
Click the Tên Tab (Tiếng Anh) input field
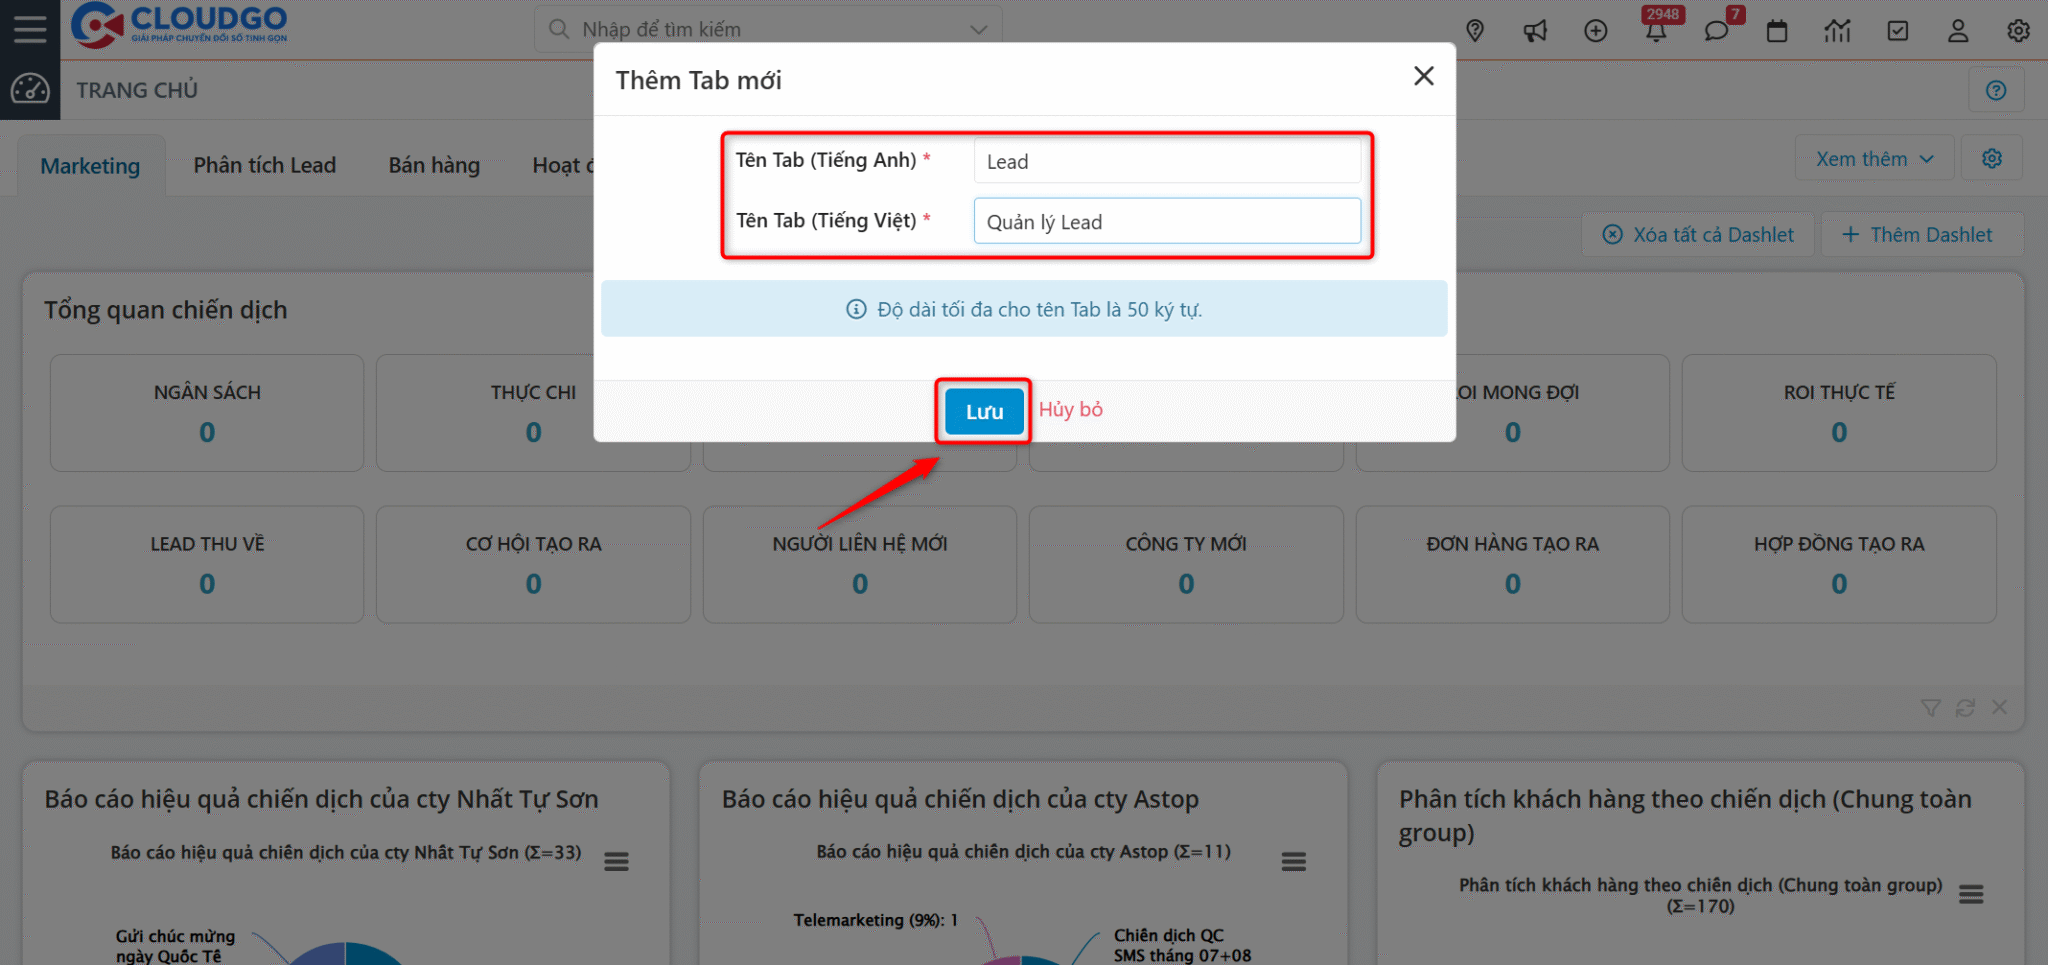1167,161
